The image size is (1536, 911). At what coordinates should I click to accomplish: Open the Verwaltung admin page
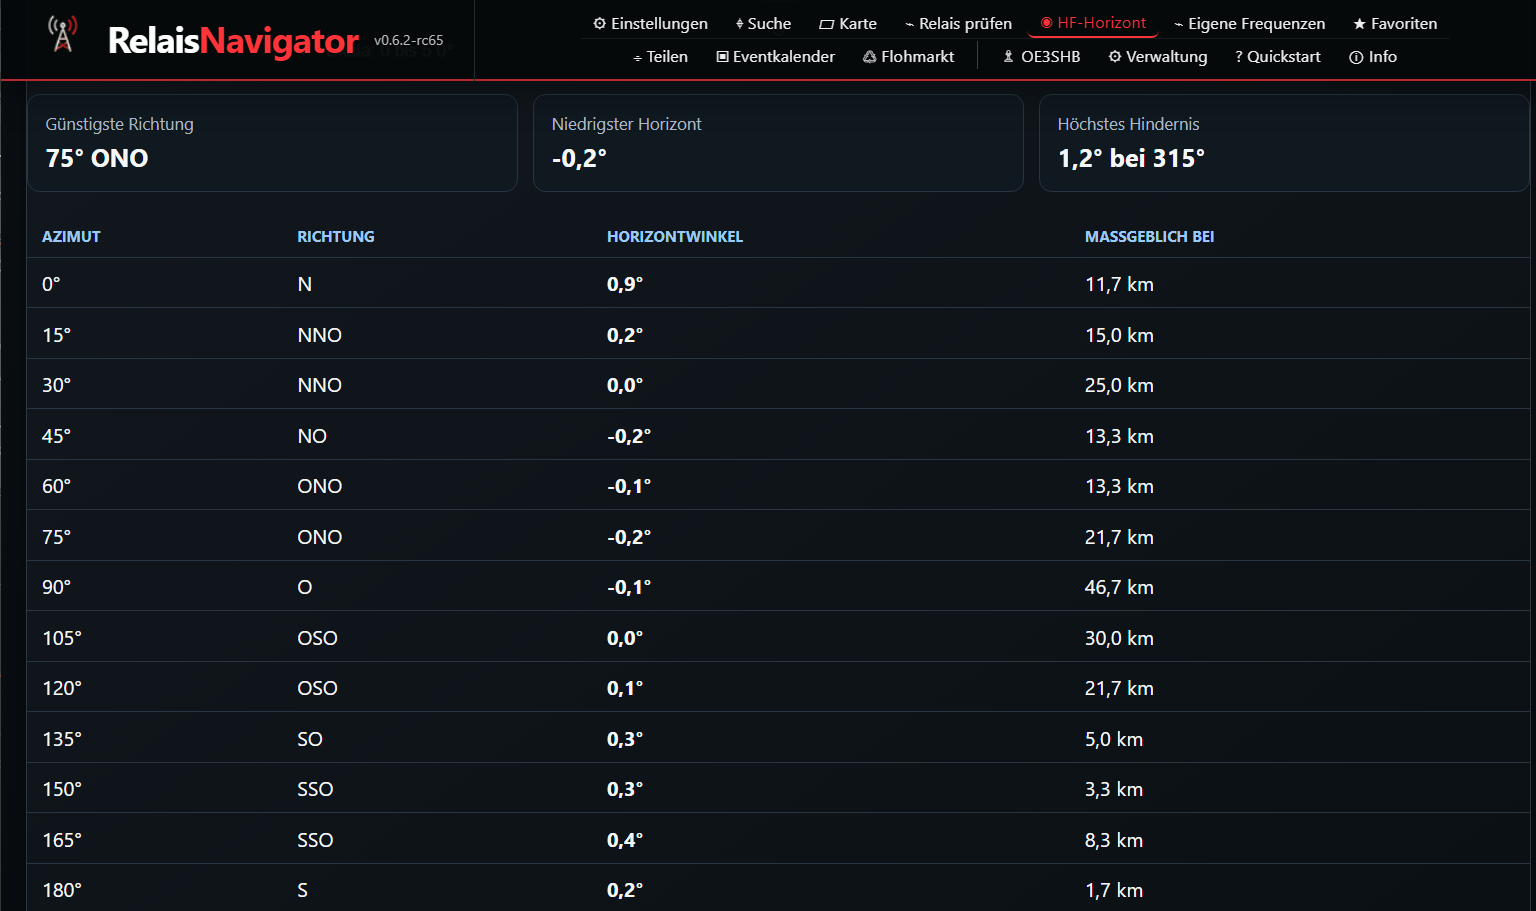(1157, 56)
